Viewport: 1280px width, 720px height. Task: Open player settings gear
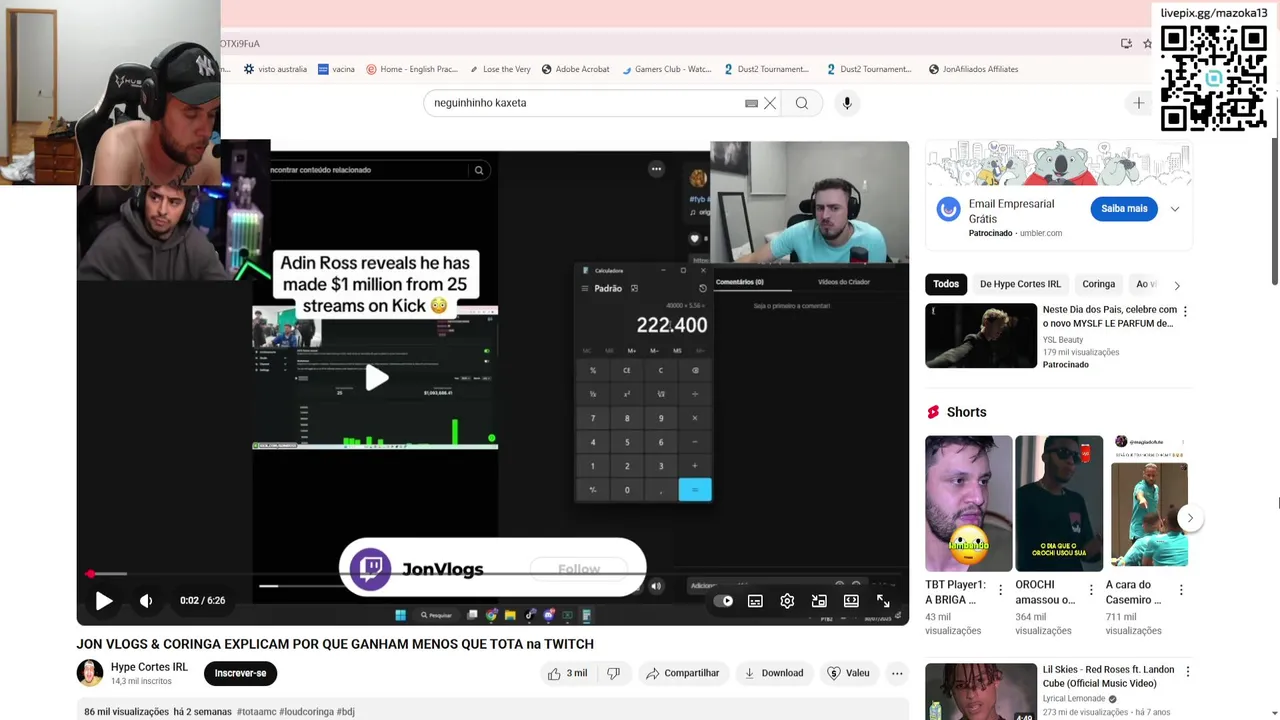coord(787,601)
